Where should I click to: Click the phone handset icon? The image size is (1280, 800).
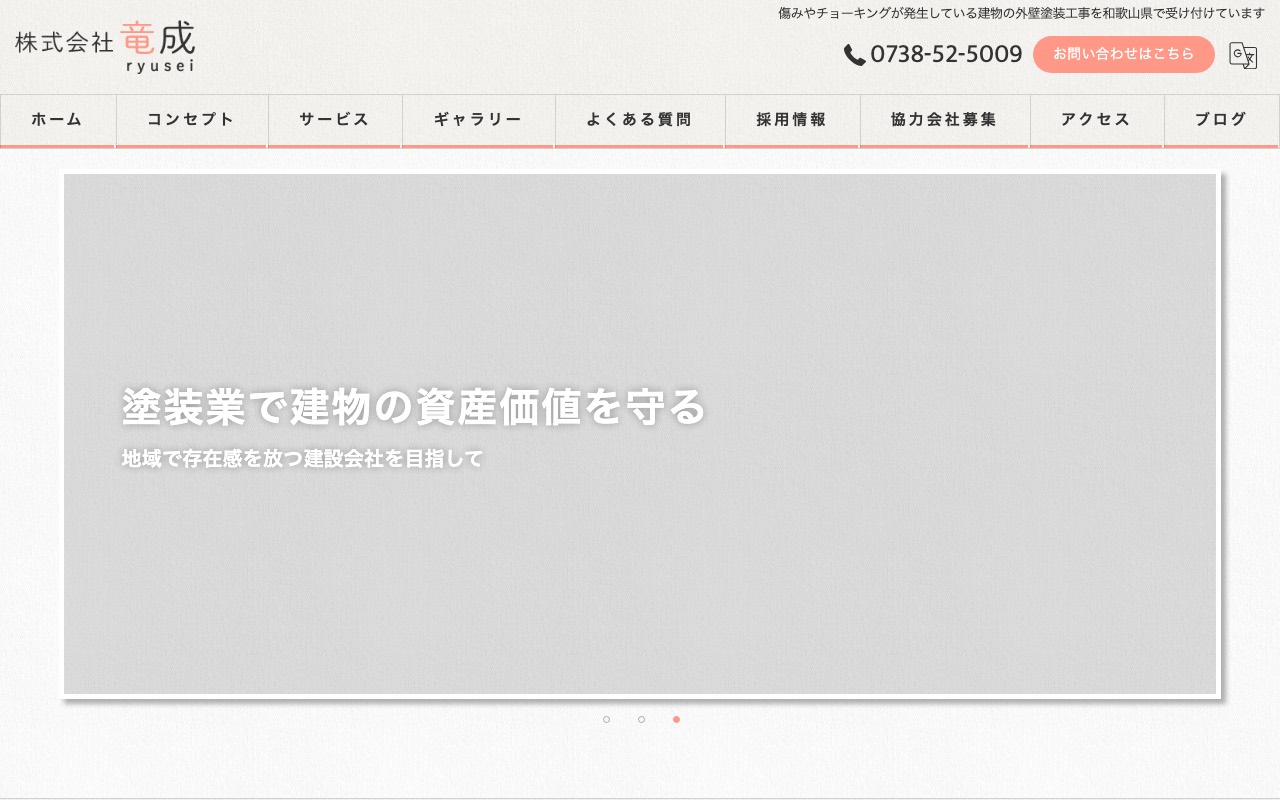(854, 55)
